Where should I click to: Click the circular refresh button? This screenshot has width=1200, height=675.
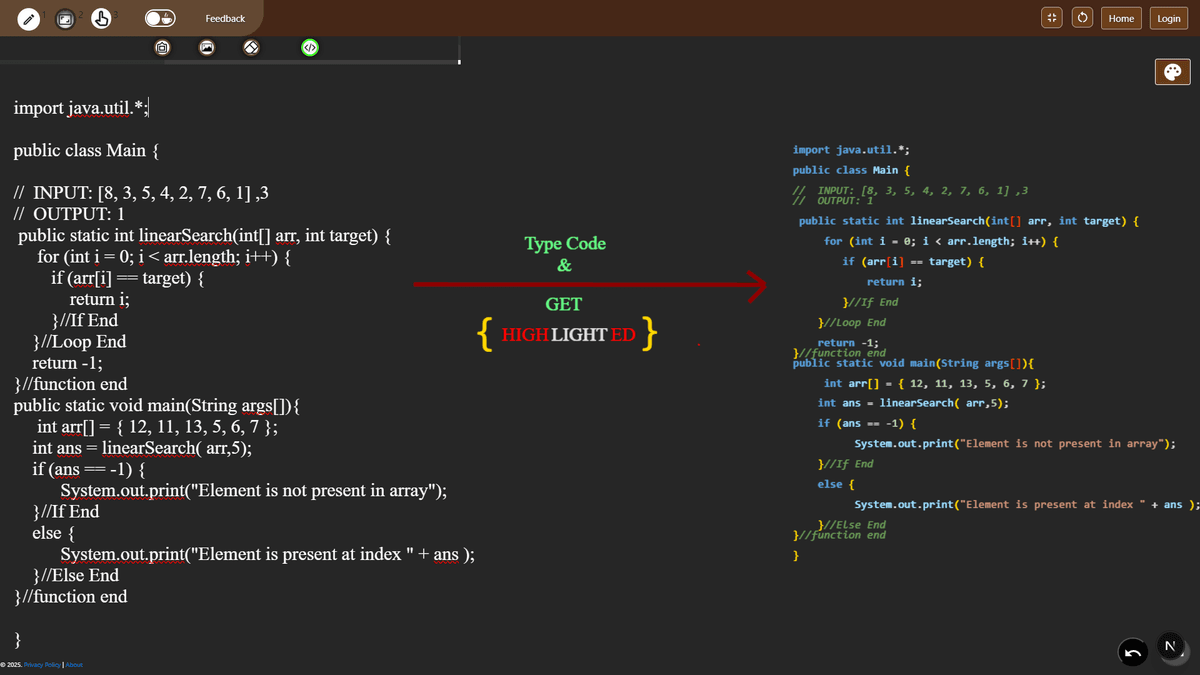(x=1083, y=18)
